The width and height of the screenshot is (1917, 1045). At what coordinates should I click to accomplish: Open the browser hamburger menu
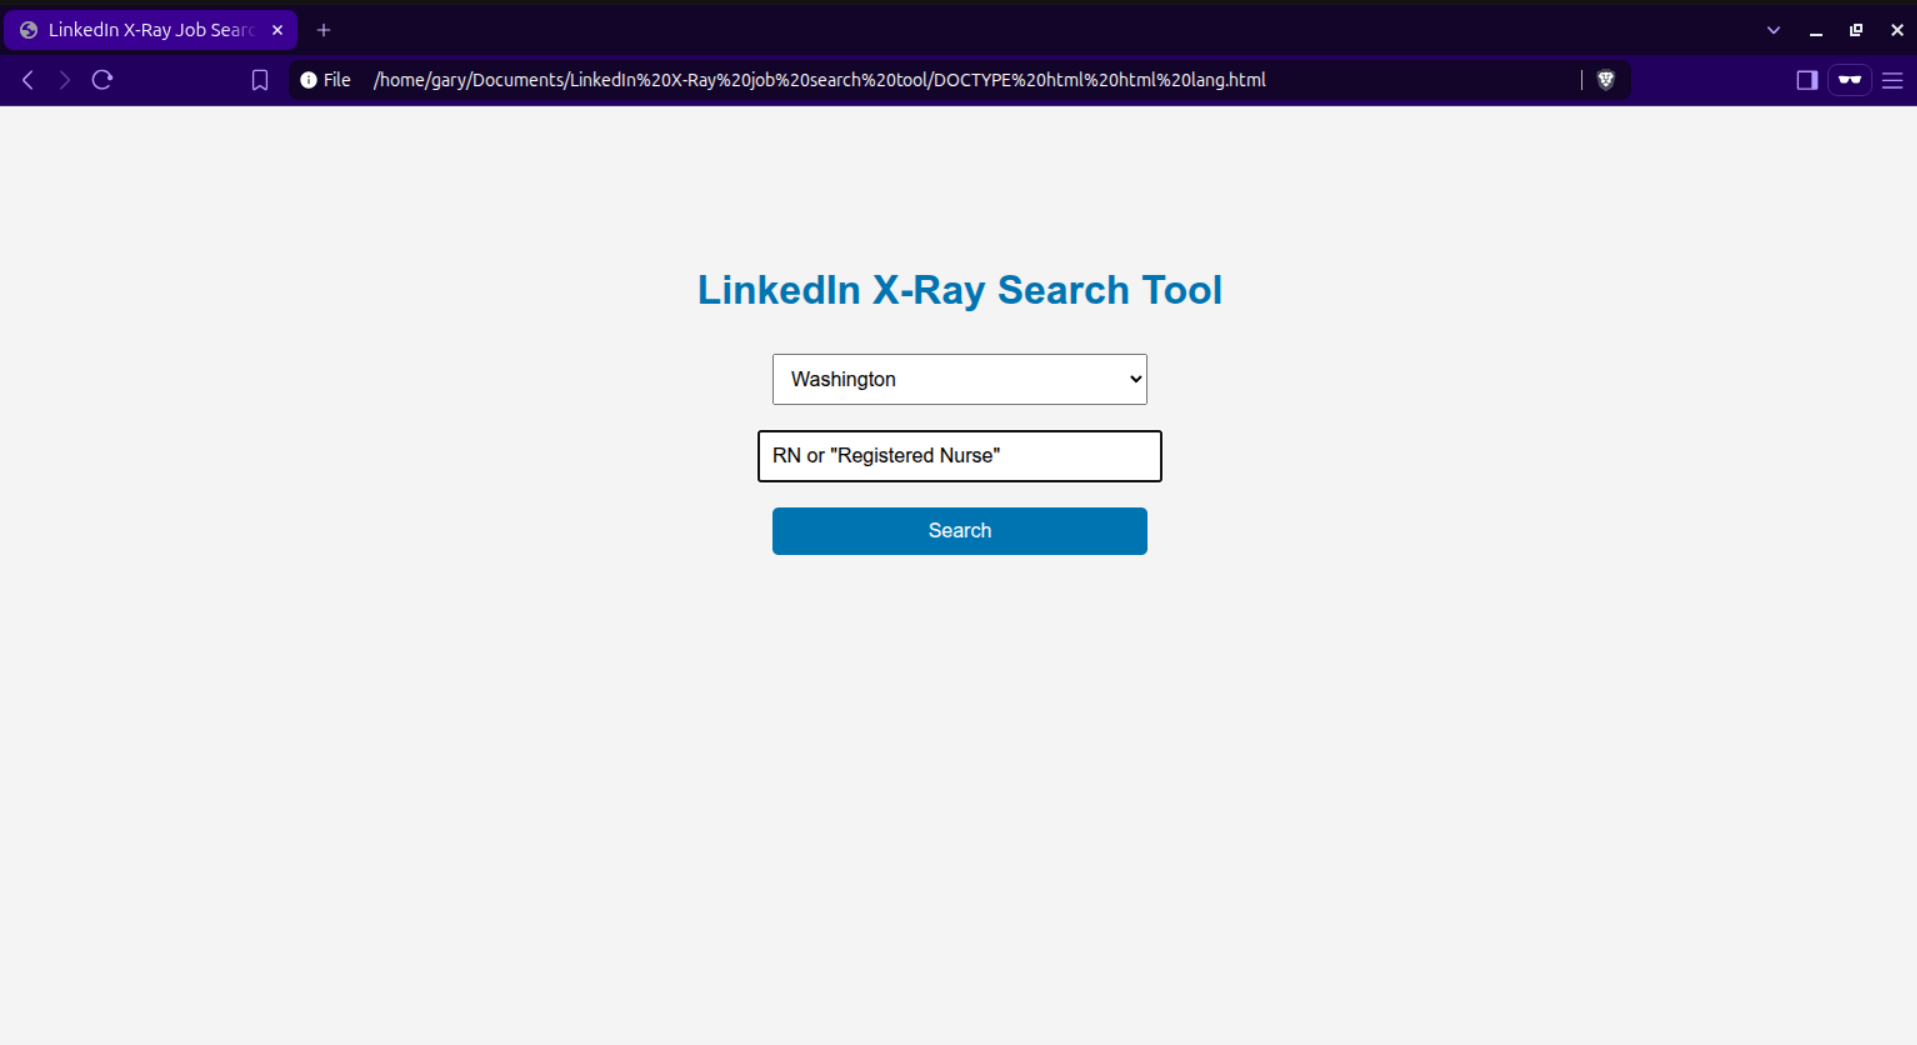pyautogui.click(x=1893, y=80)
